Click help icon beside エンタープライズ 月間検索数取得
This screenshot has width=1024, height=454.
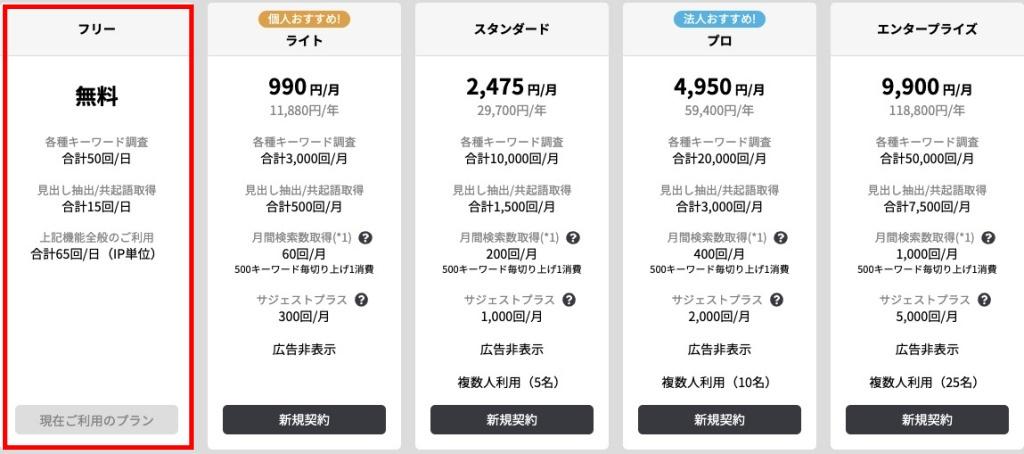pos(988,238)
